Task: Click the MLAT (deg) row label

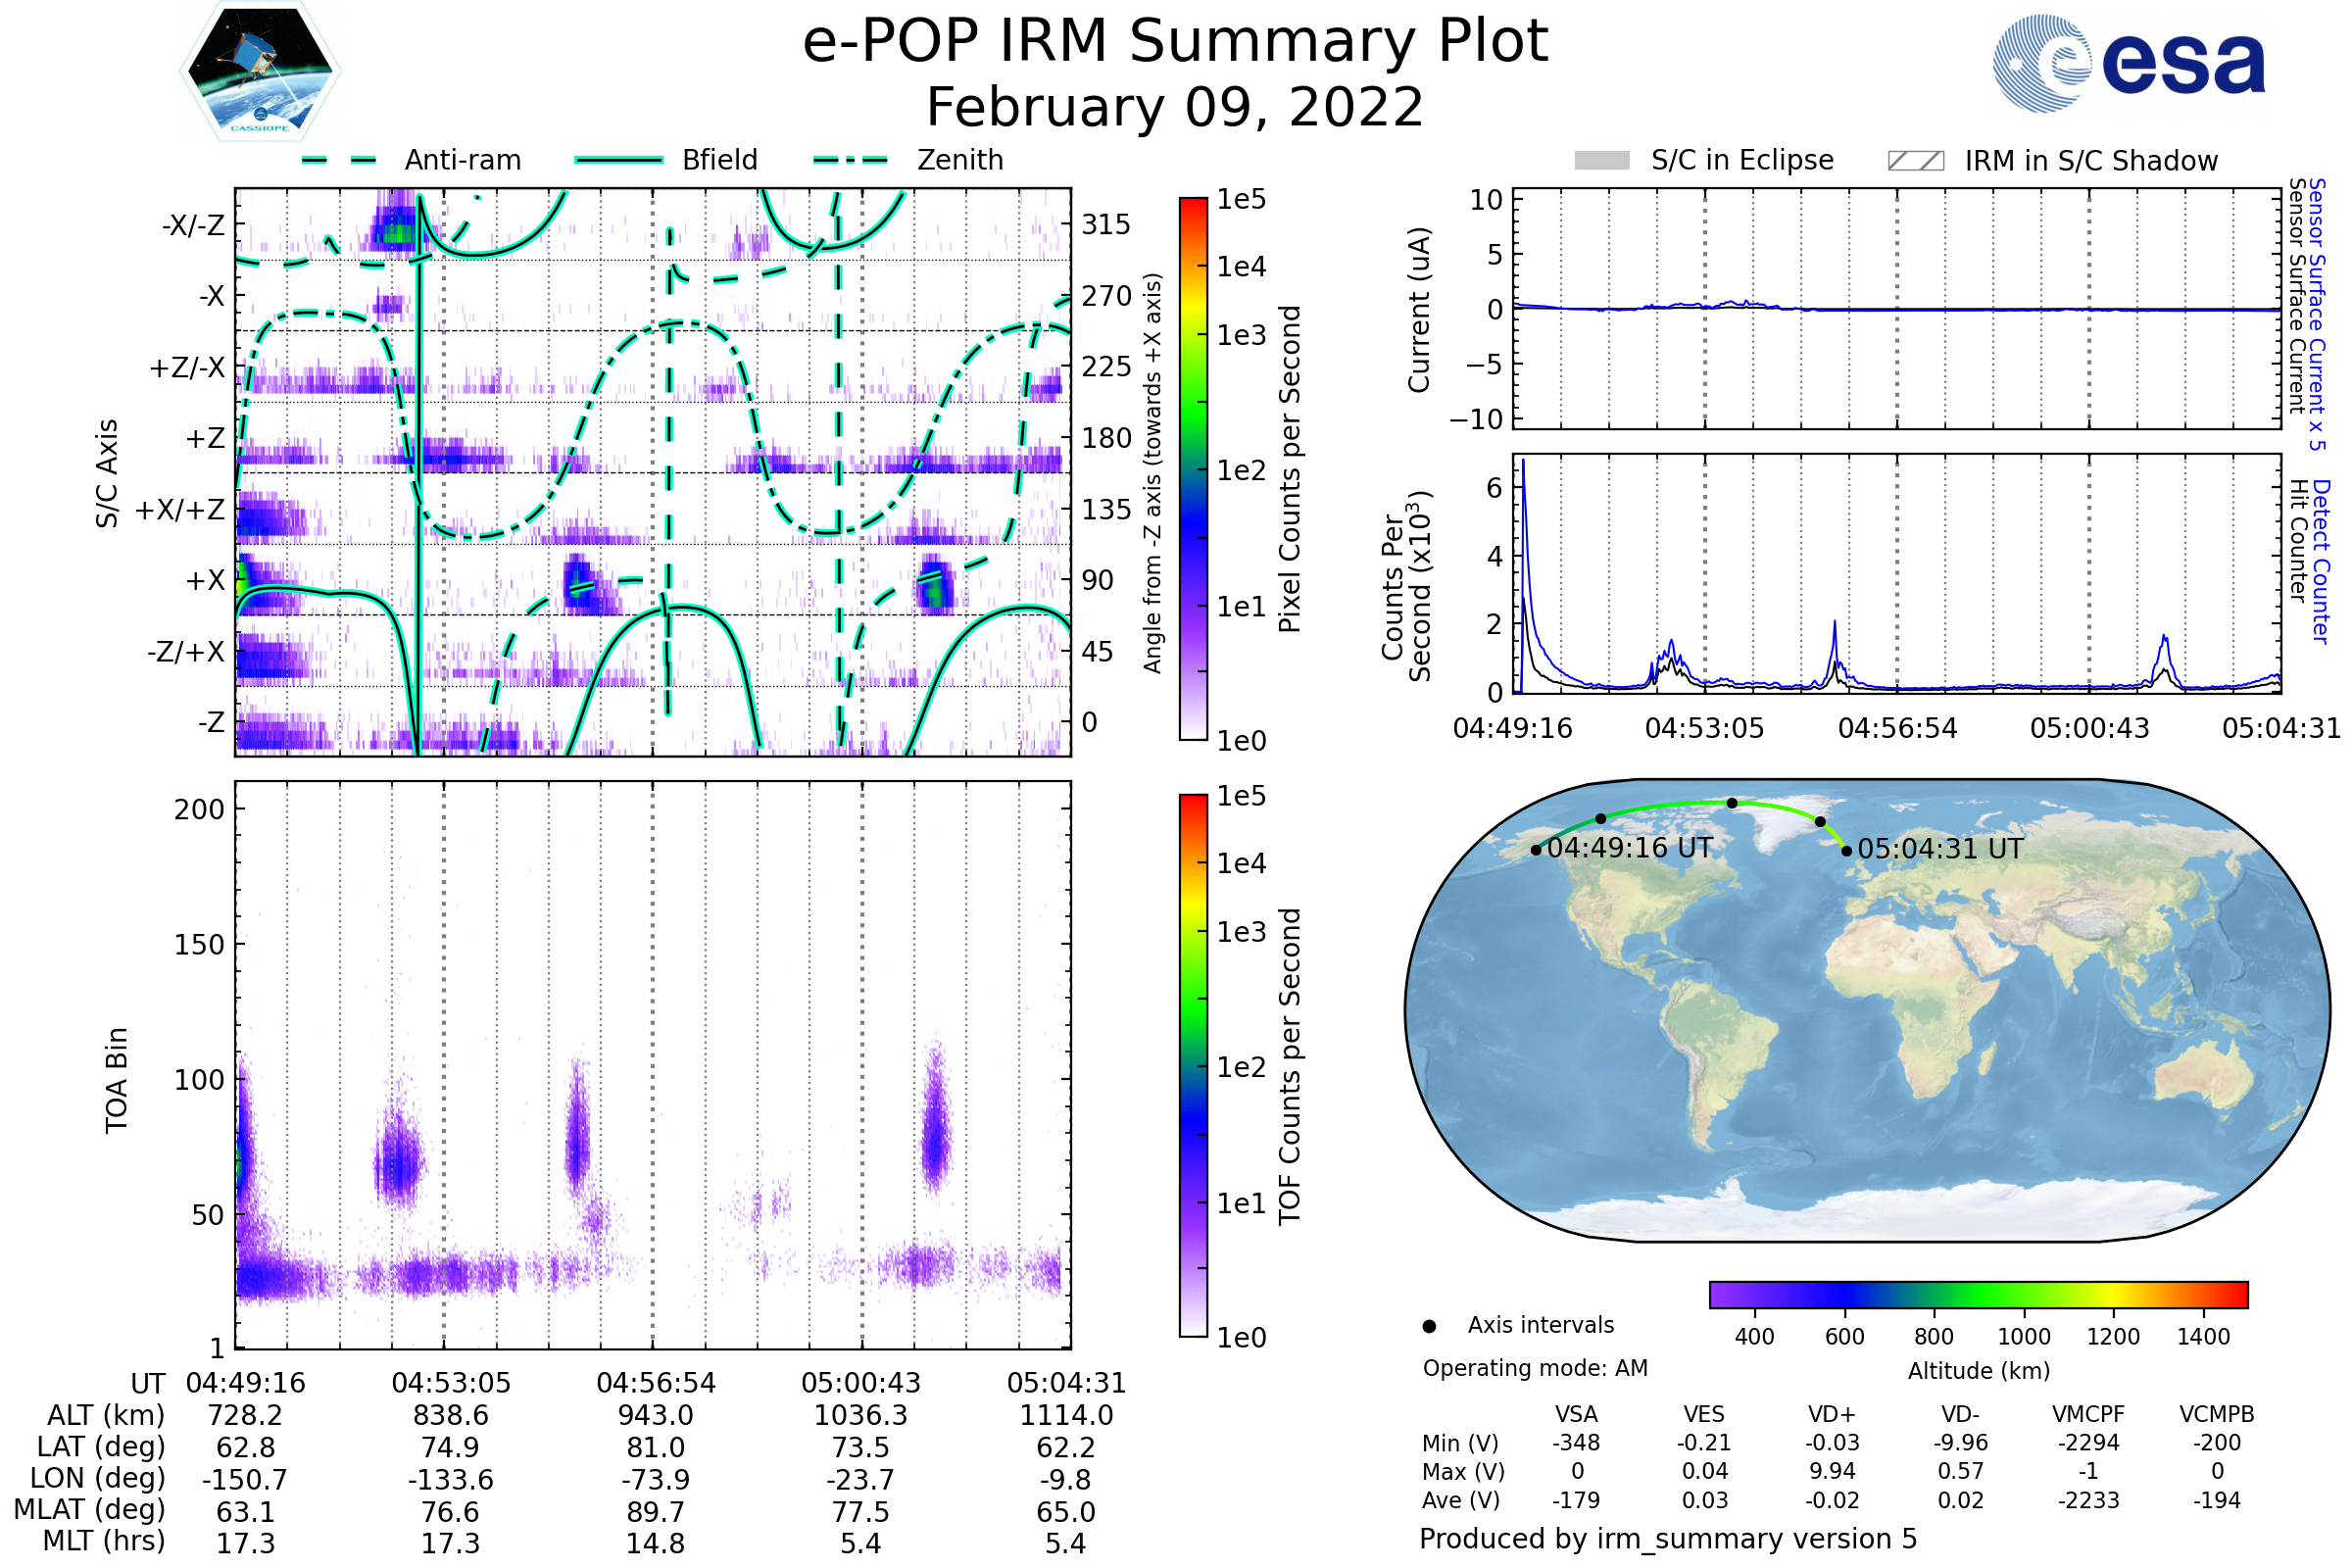Action: pyautogui.click(x=89, y=1509)
